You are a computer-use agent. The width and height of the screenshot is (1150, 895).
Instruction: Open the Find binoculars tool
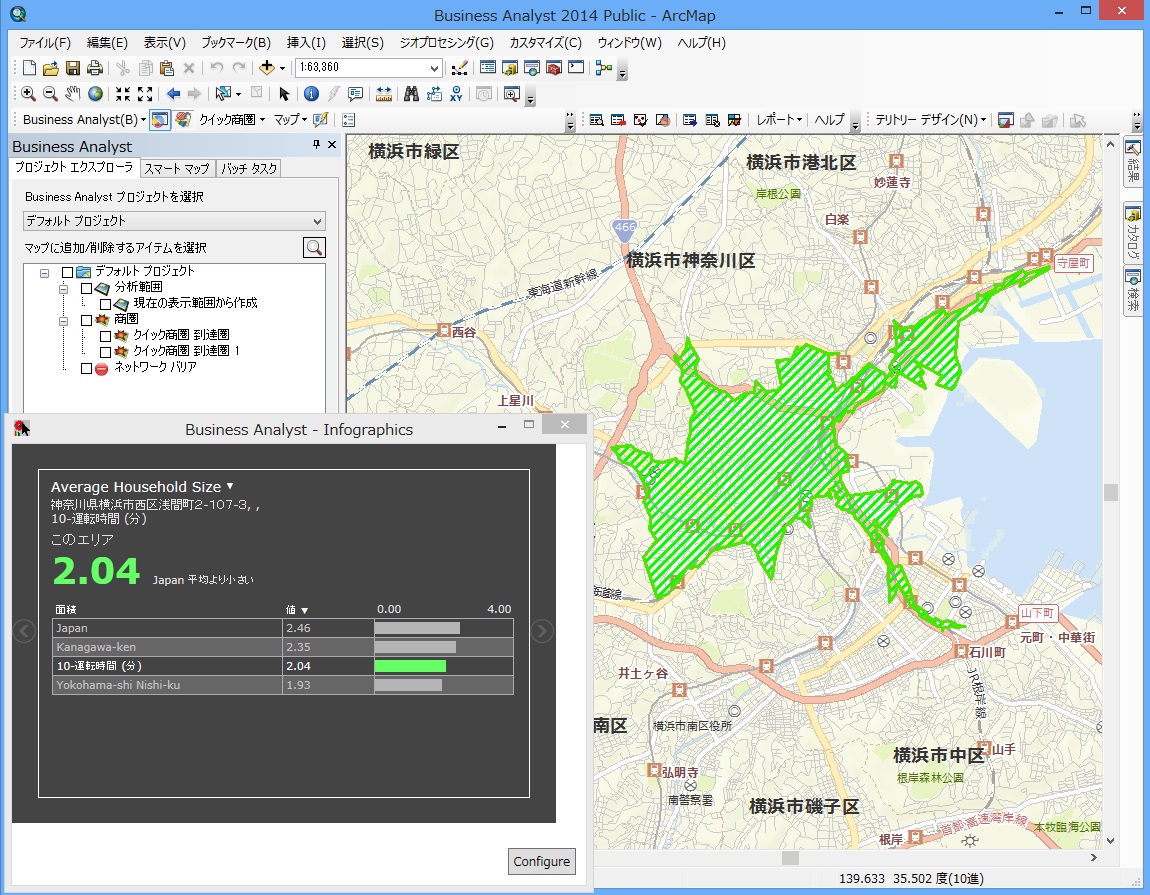pyautogui.click(x=410, y=94)
